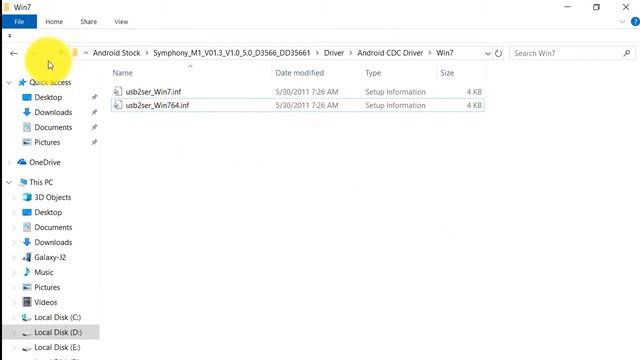Viewport: 640px width, 360px height.
Task: Click pin icon next to Desktop
Action: click(x=94, y=97)
